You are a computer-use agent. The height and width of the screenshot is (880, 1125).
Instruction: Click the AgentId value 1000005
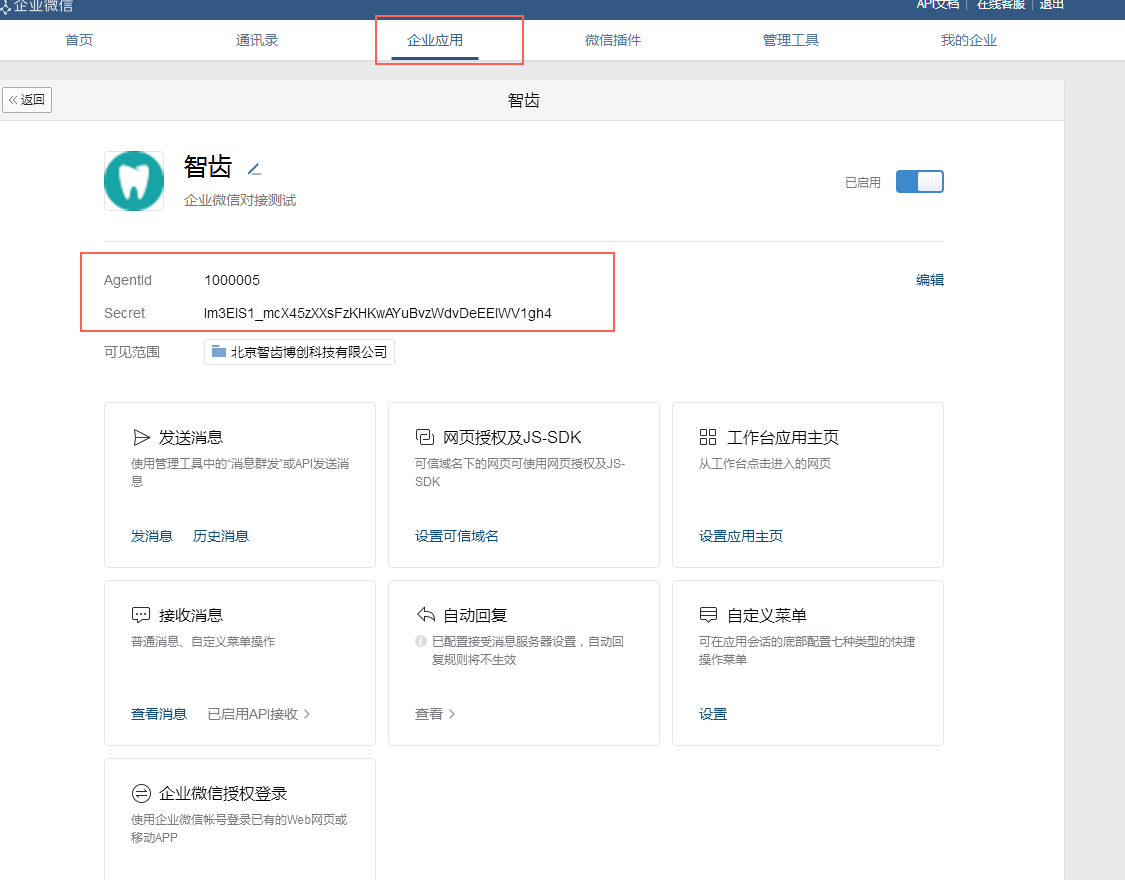[232, 280]
